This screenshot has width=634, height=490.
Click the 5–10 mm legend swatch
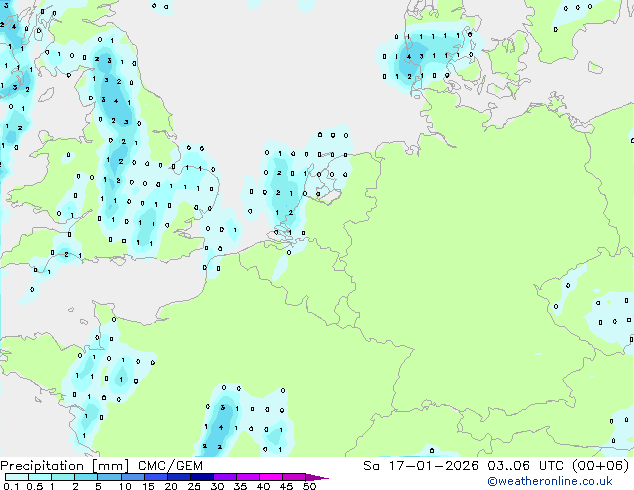(109, 477)
